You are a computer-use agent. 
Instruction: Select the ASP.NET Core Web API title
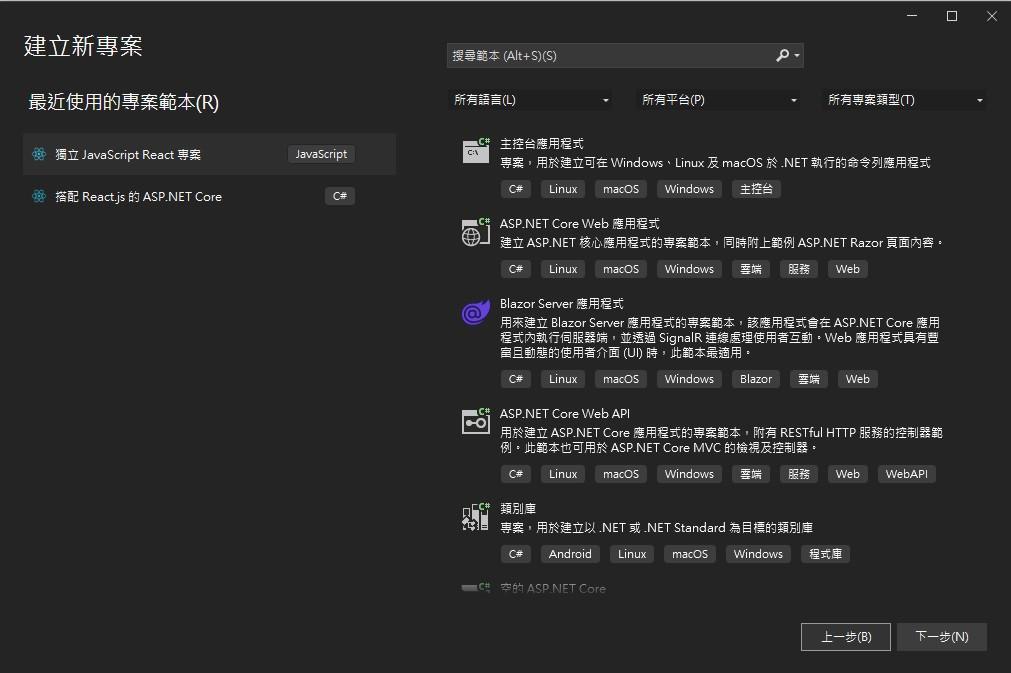[x=565, y=414]
